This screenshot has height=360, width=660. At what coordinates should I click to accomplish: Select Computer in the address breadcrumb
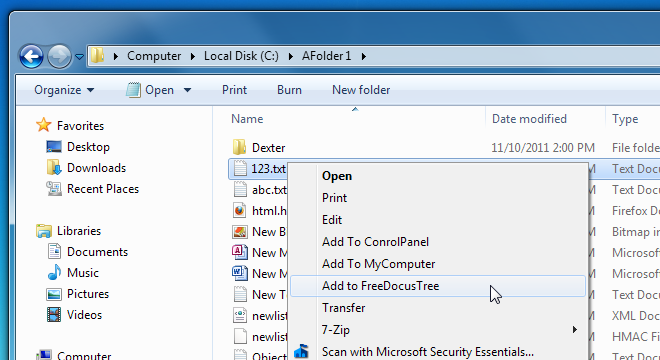[154, 56]
